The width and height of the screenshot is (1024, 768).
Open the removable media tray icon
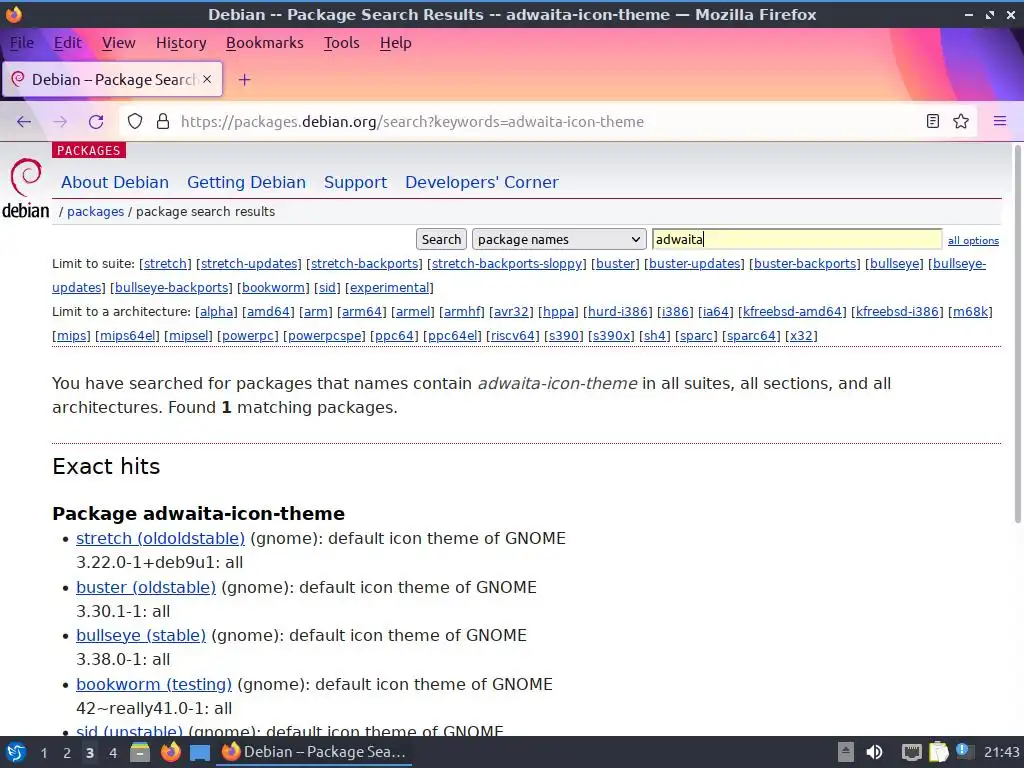tap(845, 752)
